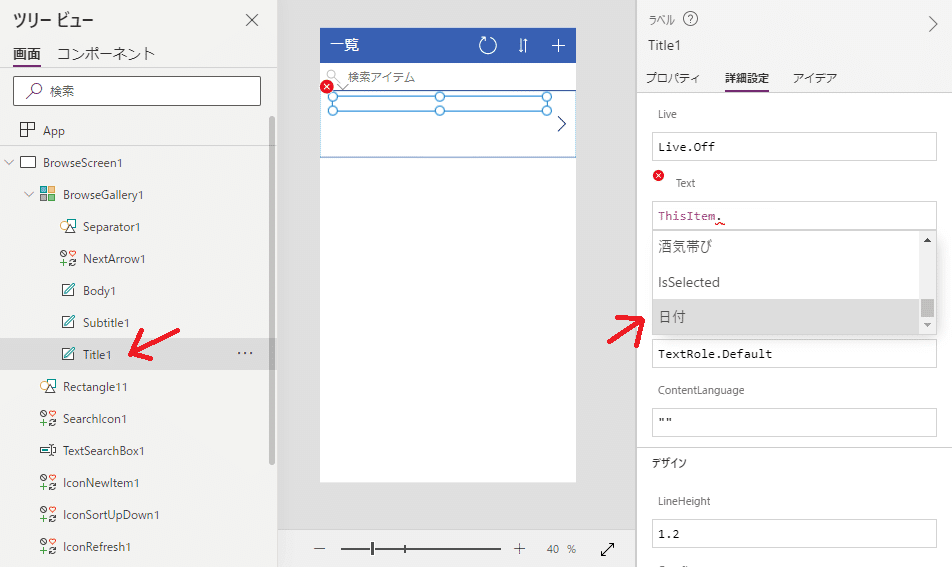Click the red error badge on canvas
Image resolution: width=952 pixels, height=567 pixels.
point(327,87)
